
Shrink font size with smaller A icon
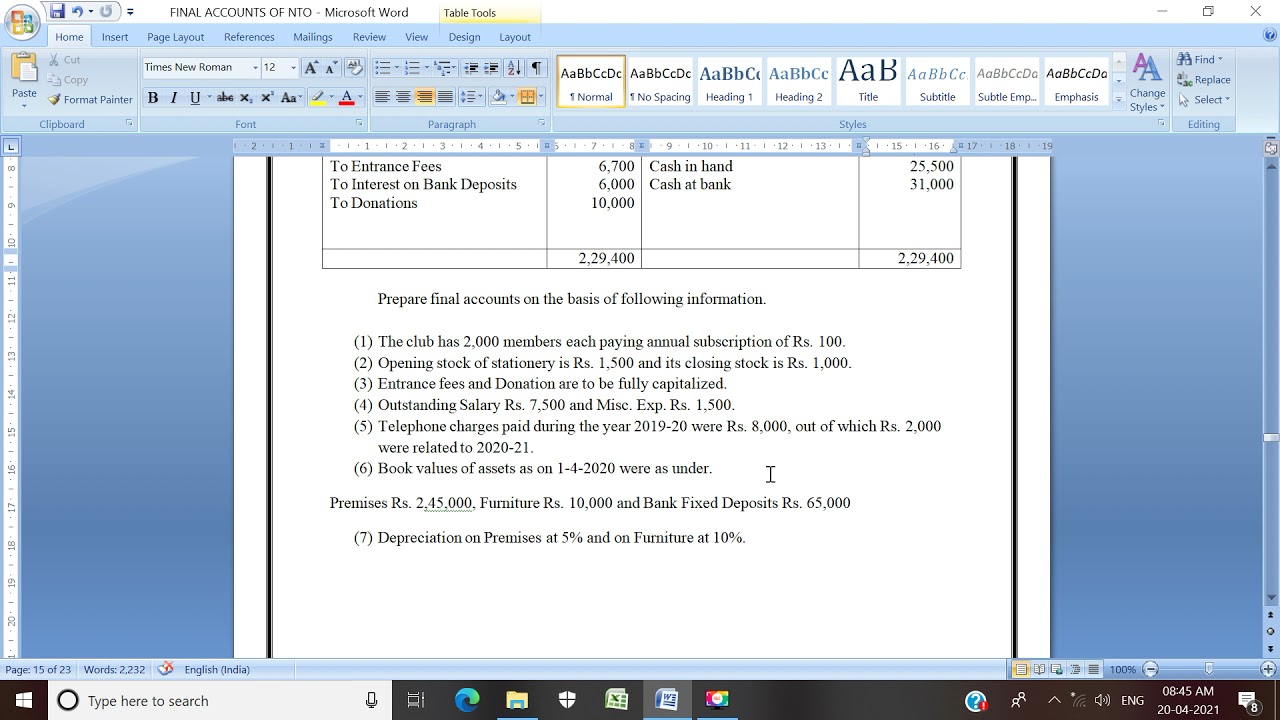click(330, 67)
